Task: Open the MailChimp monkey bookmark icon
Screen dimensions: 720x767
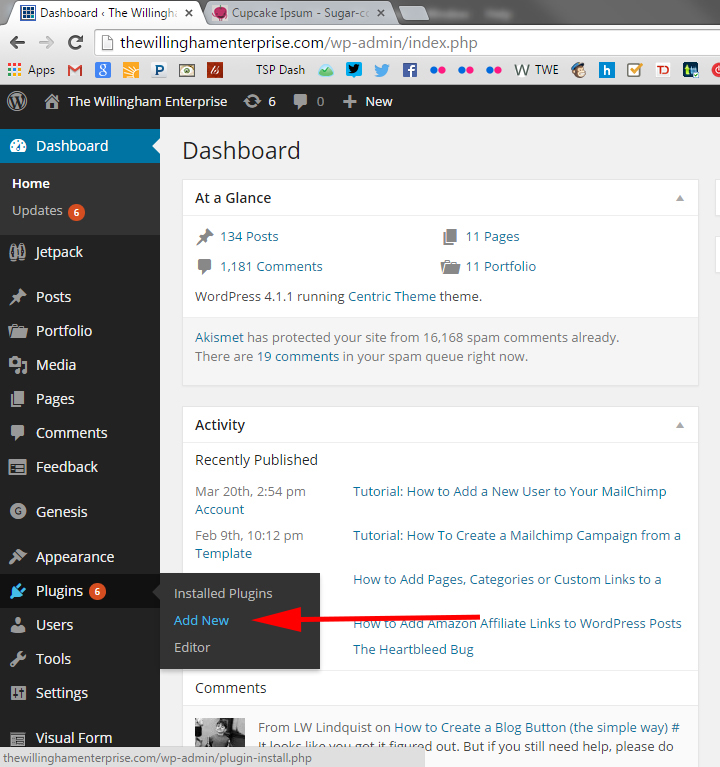Action: 579,70
